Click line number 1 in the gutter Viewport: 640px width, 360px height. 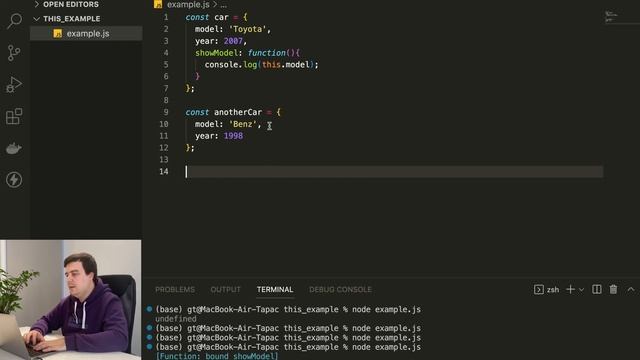(166, 17)
